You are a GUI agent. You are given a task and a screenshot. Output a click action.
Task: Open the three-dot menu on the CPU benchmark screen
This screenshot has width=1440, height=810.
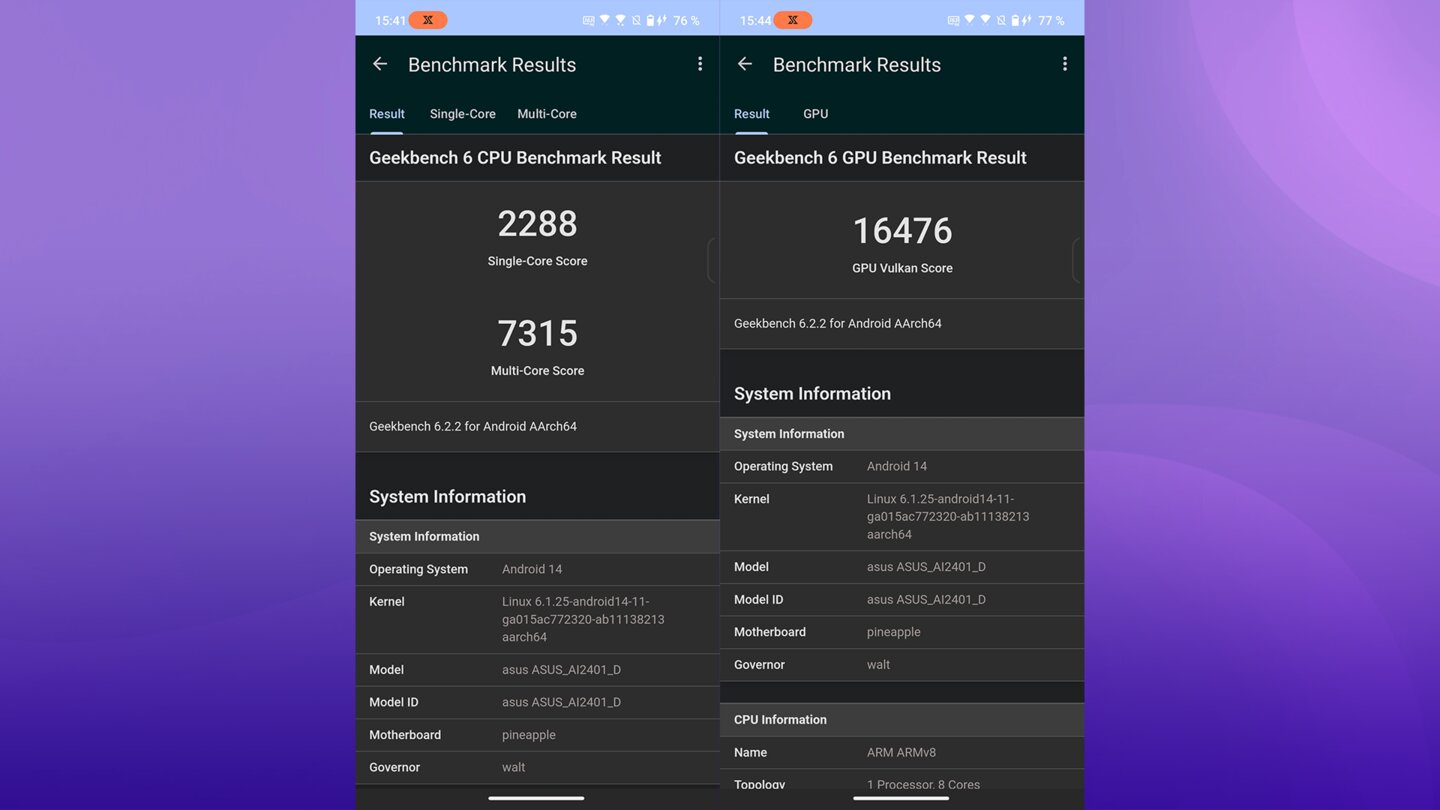pos(700,64)
